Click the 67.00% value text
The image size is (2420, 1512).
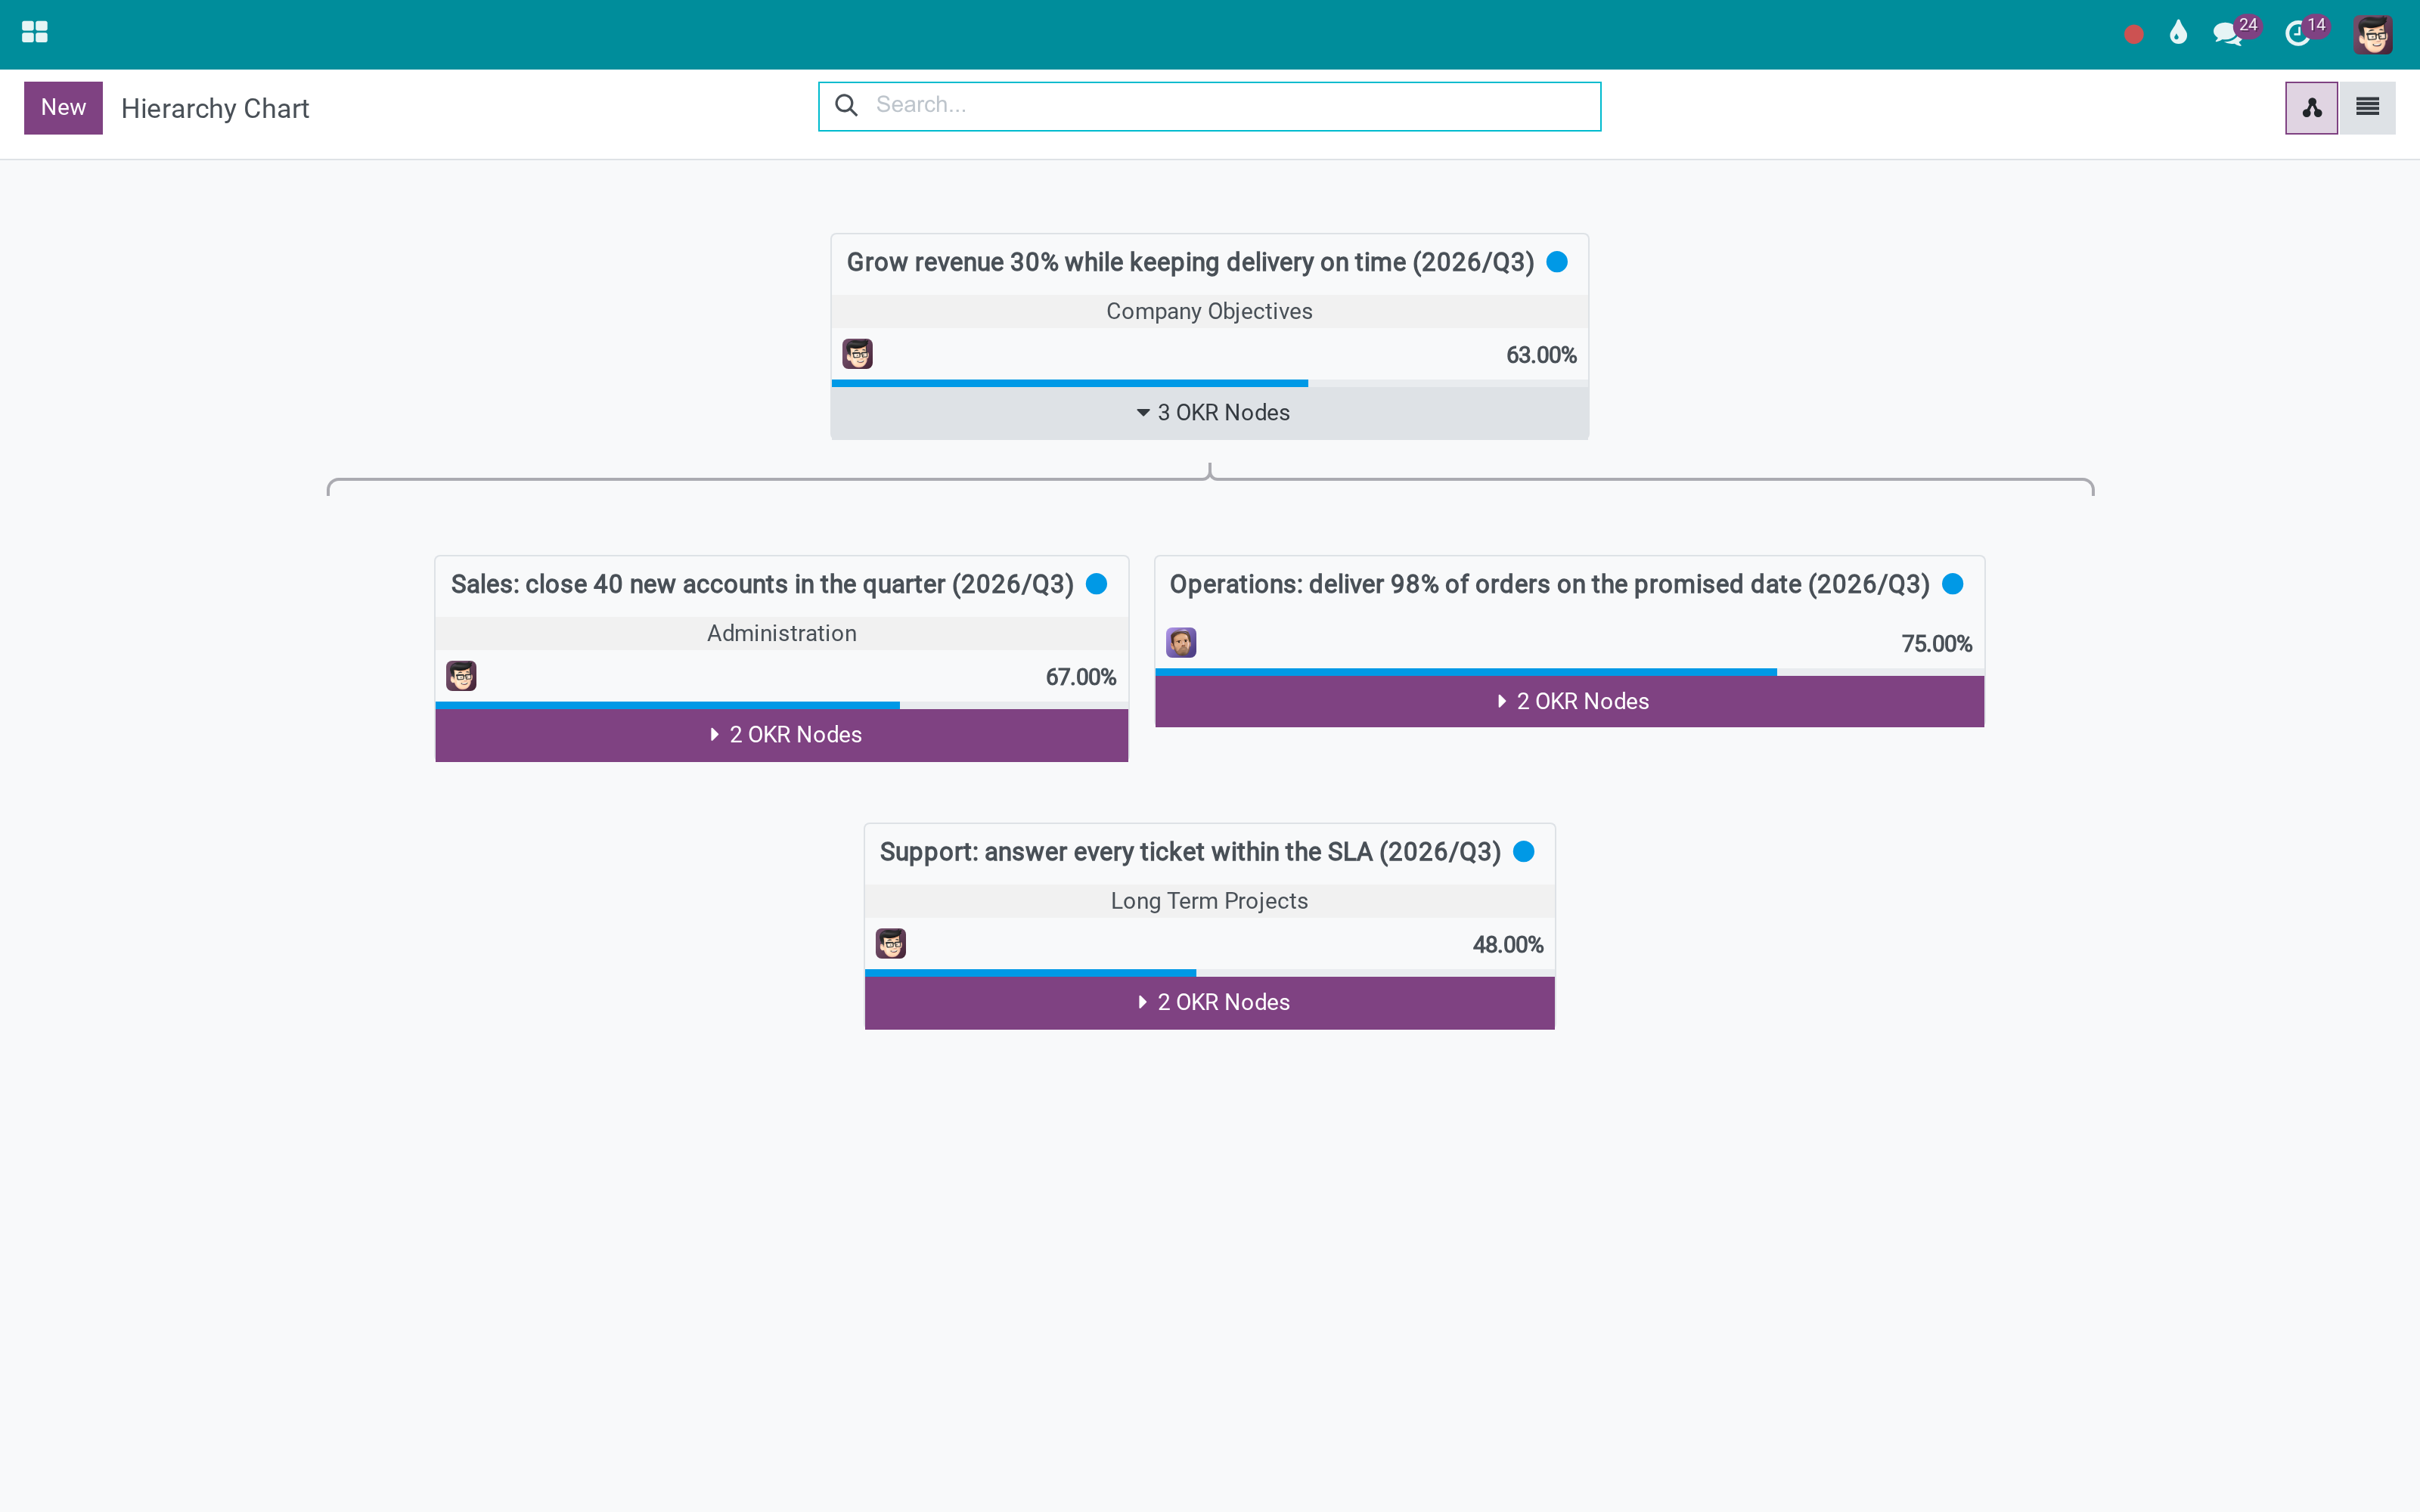click(1080, 677)
